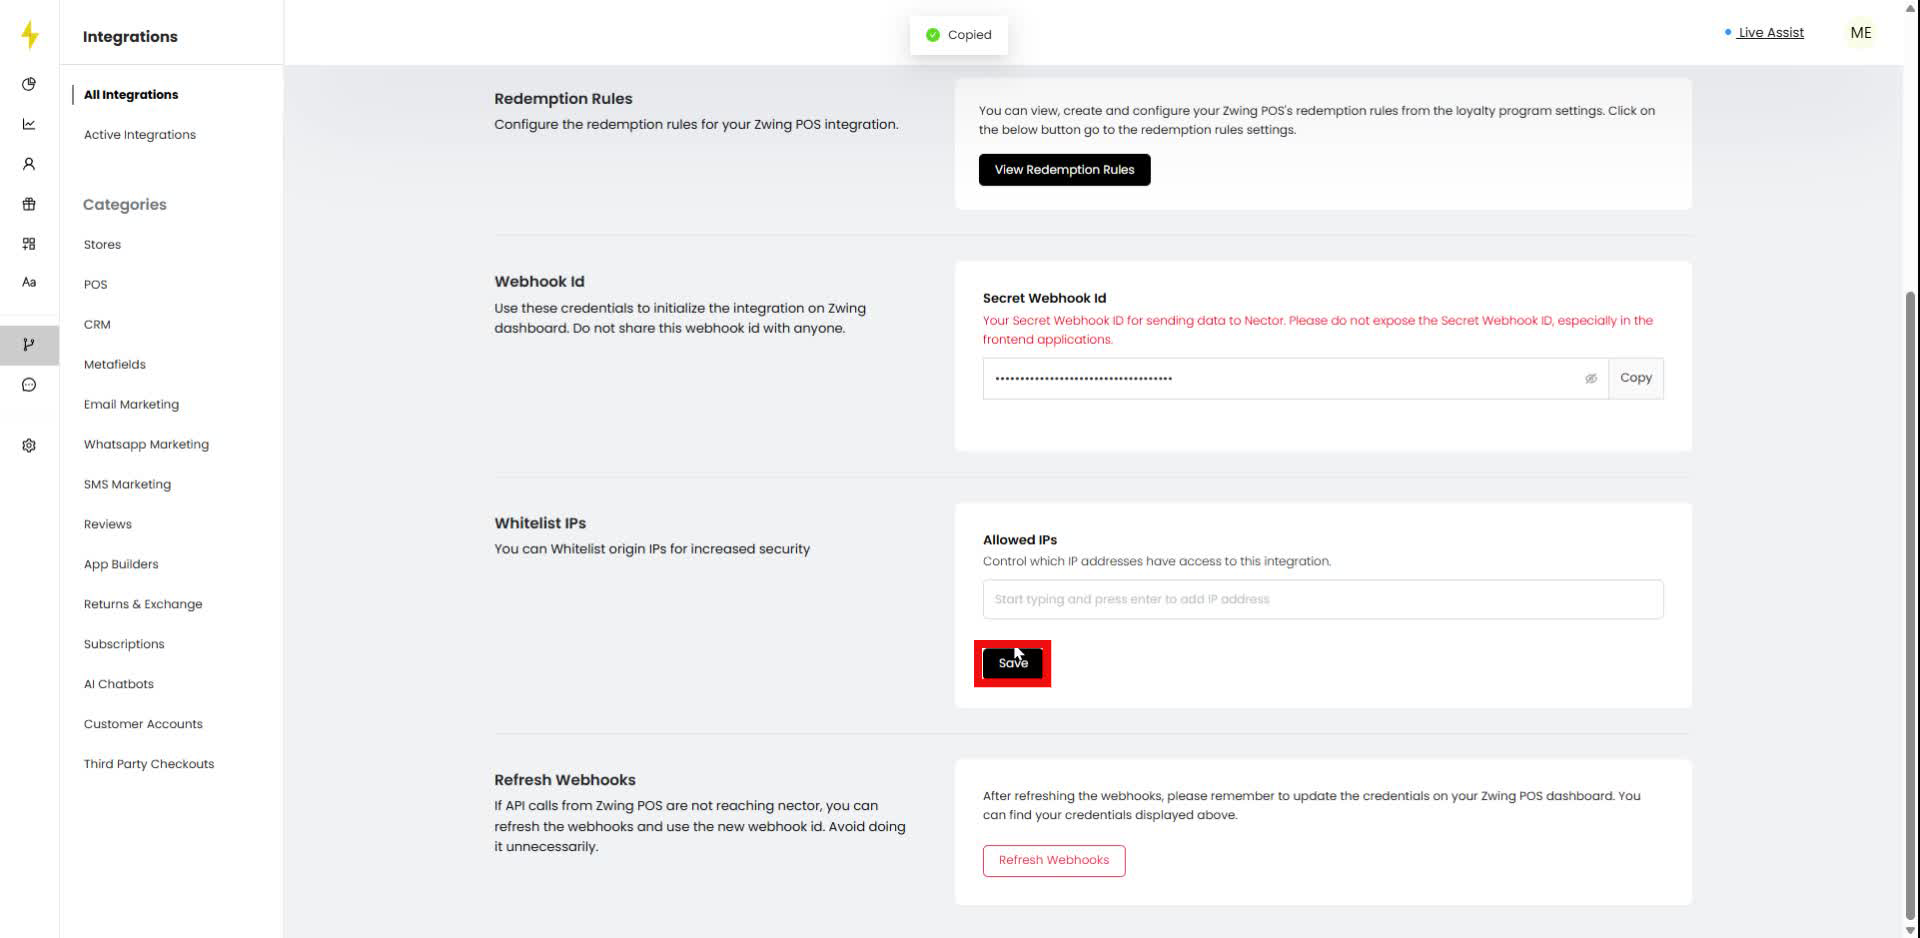The image size is (1920, 938).
Task: Select the Aa content icon
Action: pyautogui.click(x=29, y=283)
